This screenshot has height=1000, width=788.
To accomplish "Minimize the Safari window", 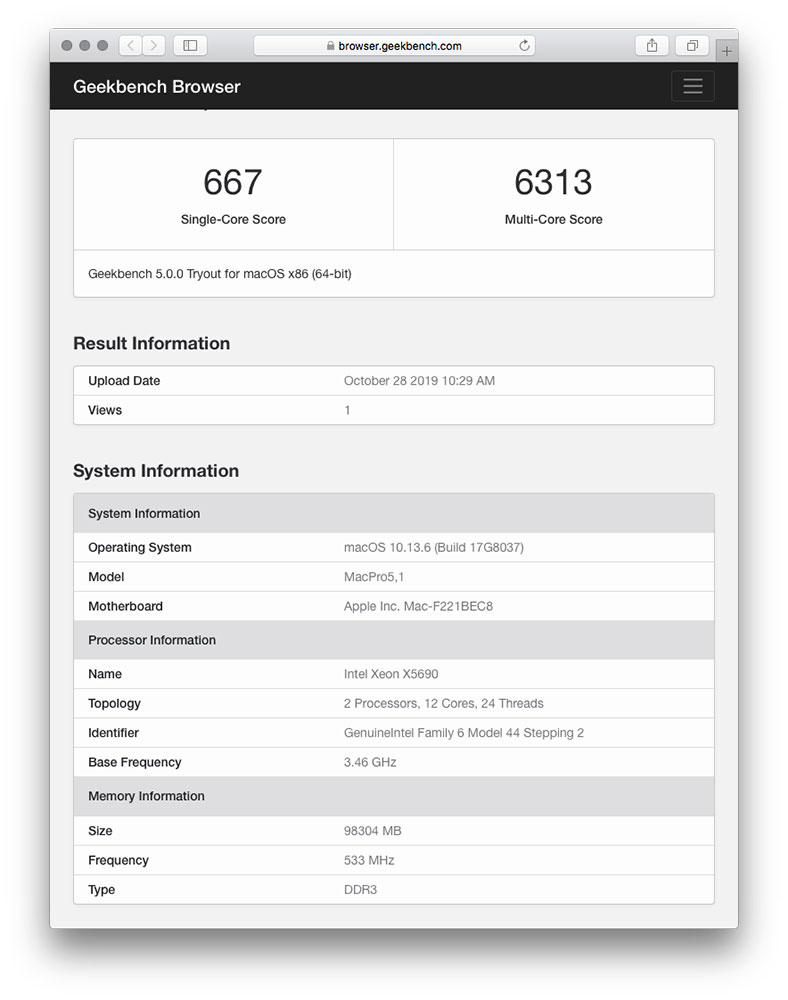I will coord(85,46).
